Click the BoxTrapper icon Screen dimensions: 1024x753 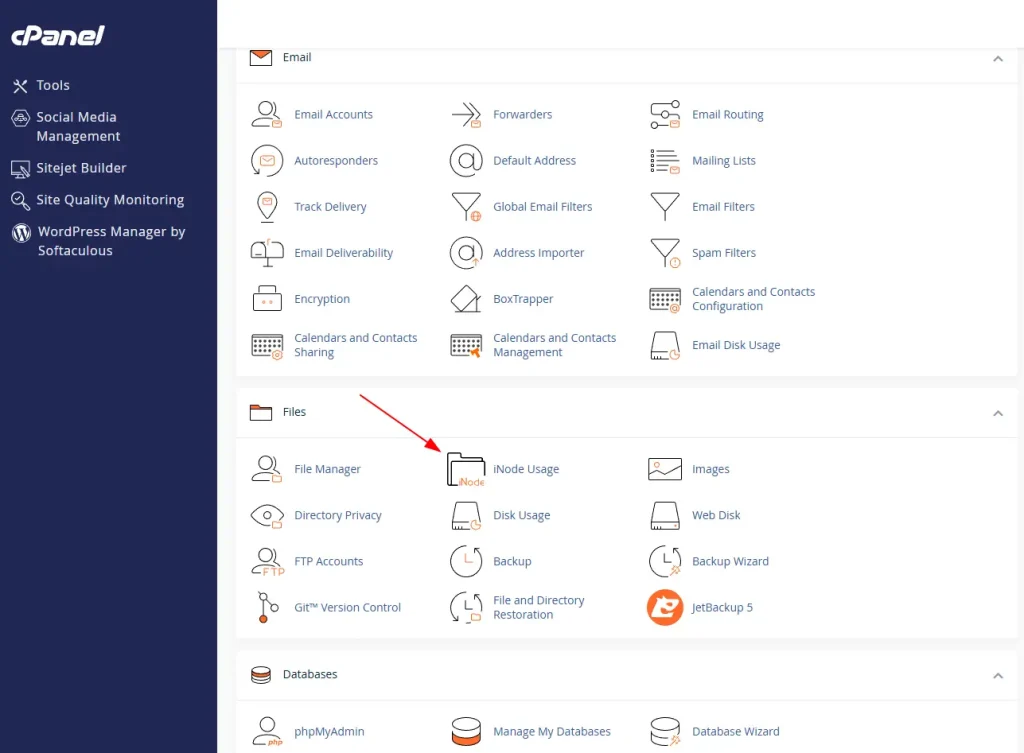pyautogui.click(x=466, y=298)
